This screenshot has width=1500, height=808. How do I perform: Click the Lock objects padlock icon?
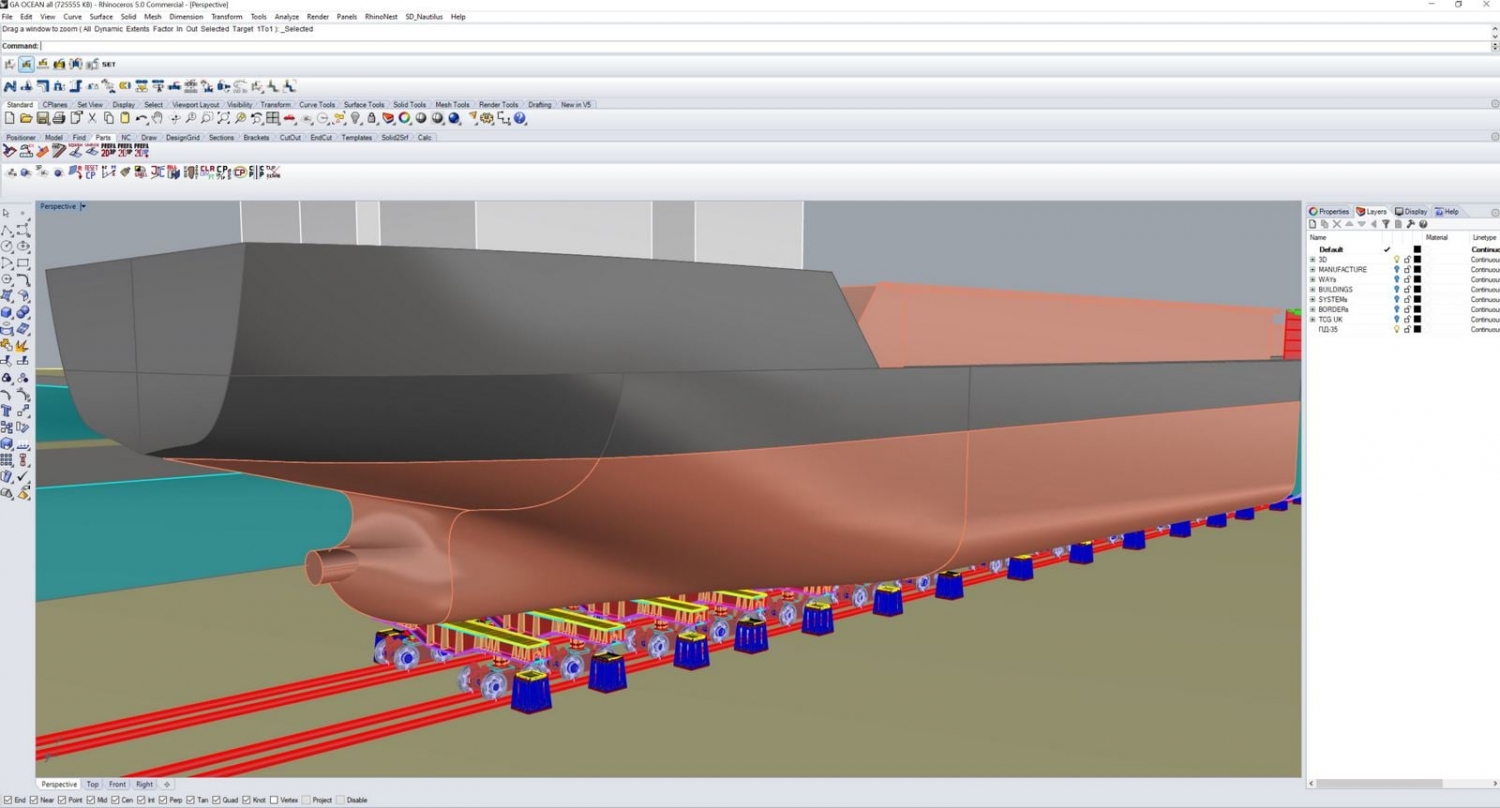pos(371,118)
